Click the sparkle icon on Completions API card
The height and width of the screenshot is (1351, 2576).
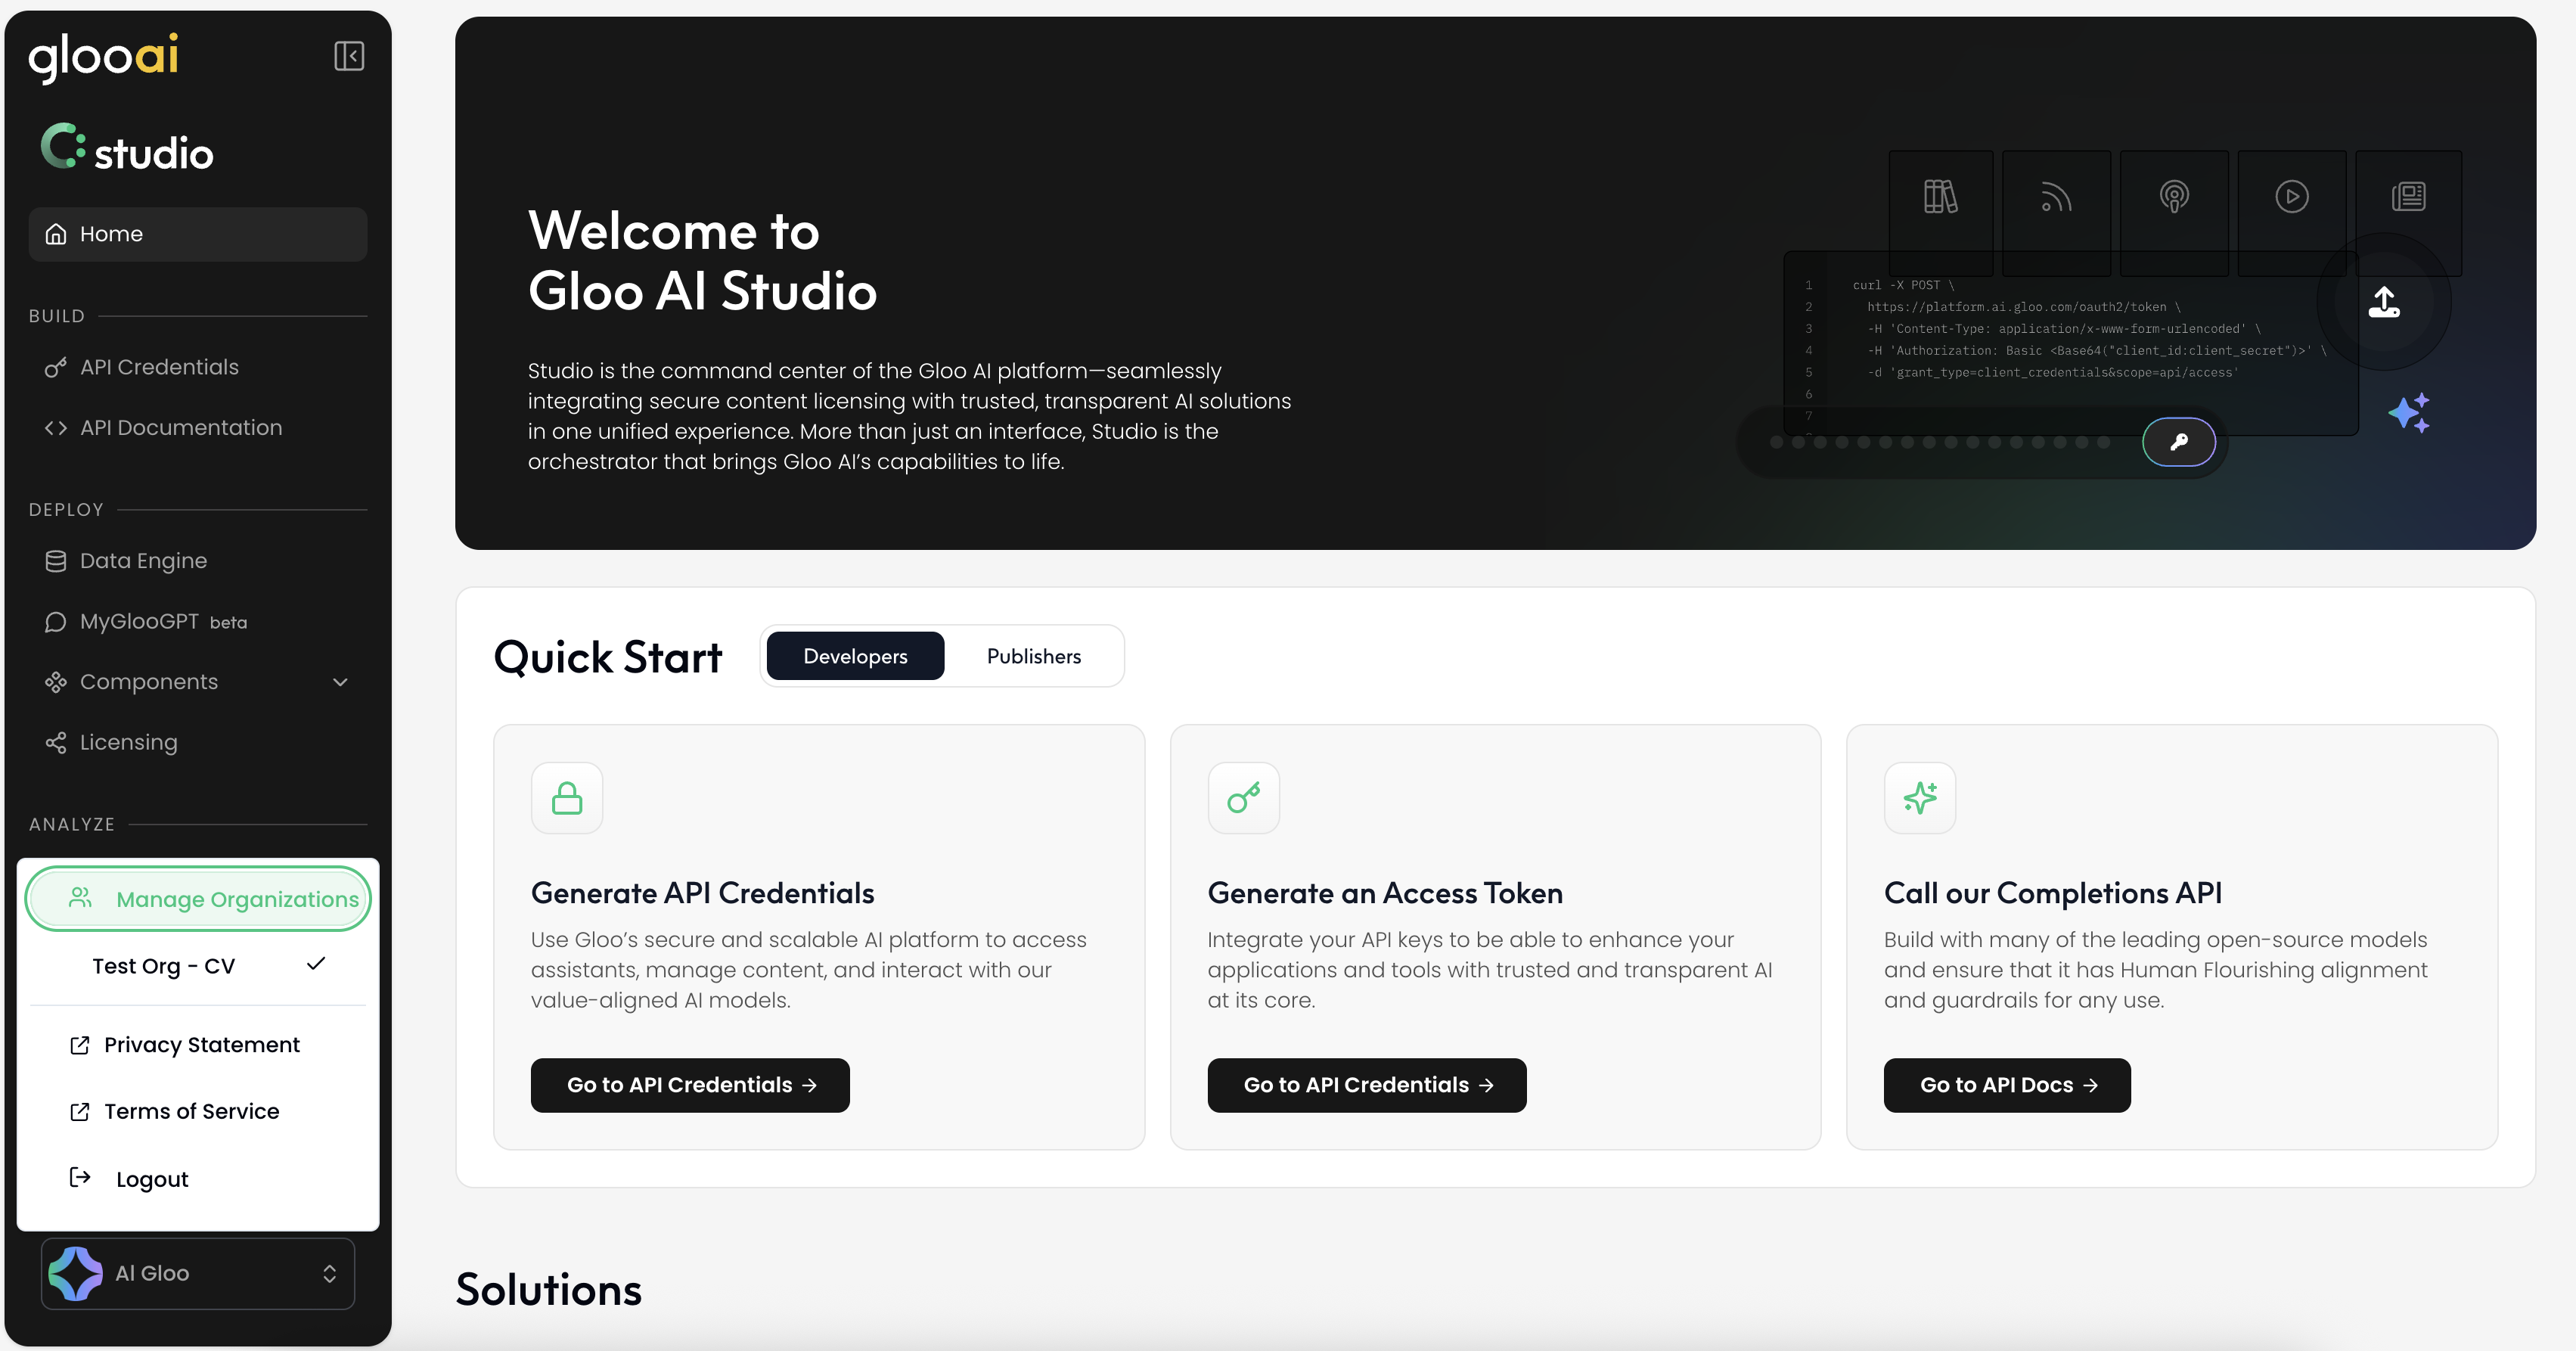(x=1920, y=799)
